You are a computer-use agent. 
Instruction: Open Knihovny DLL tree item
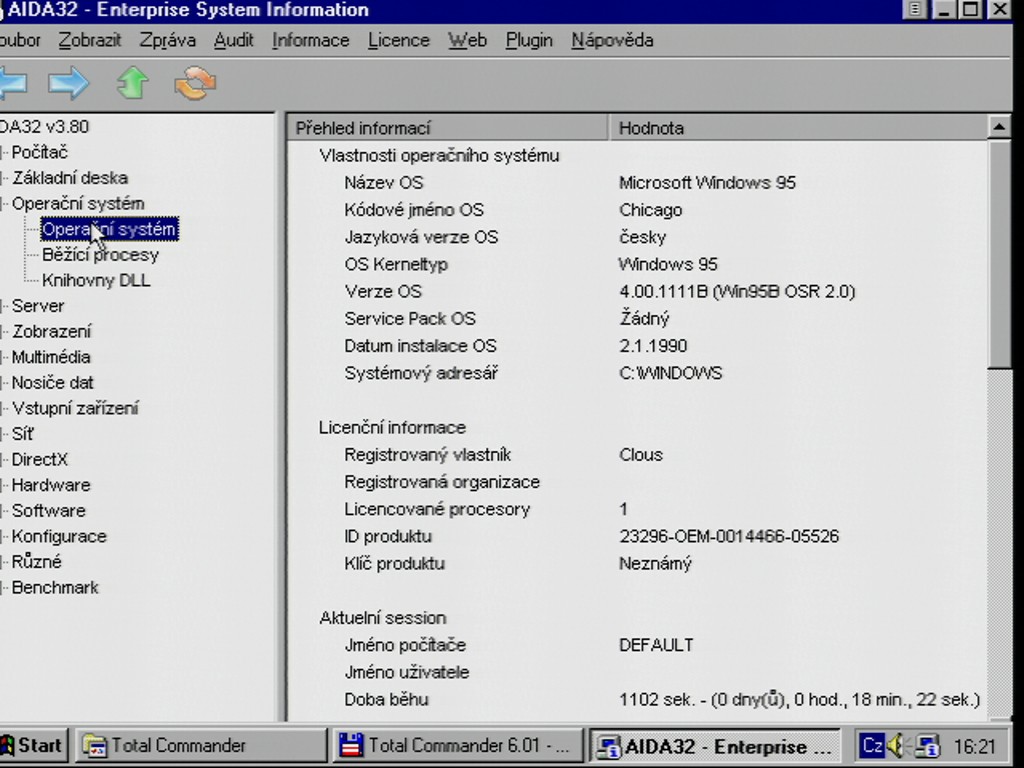[96, 280]
